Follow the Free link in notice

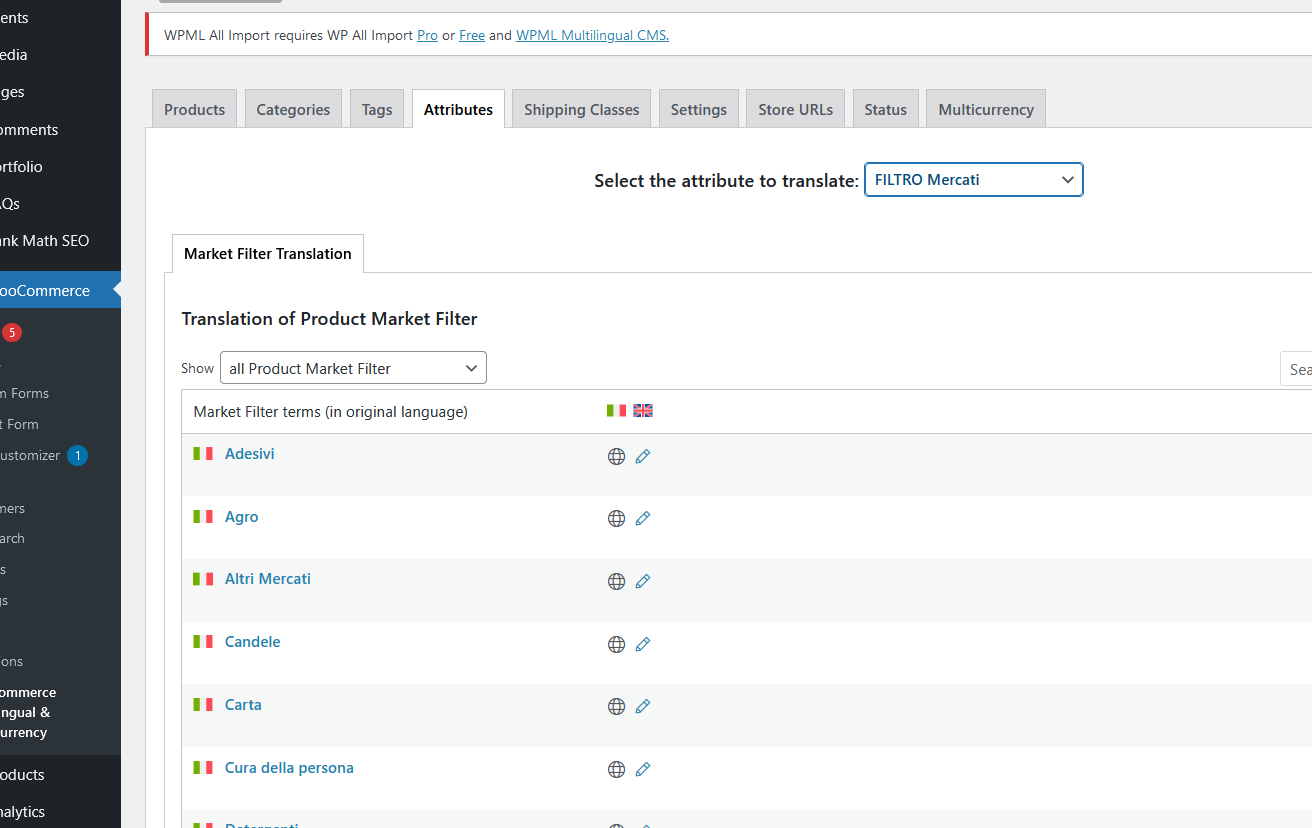point(472,35)
